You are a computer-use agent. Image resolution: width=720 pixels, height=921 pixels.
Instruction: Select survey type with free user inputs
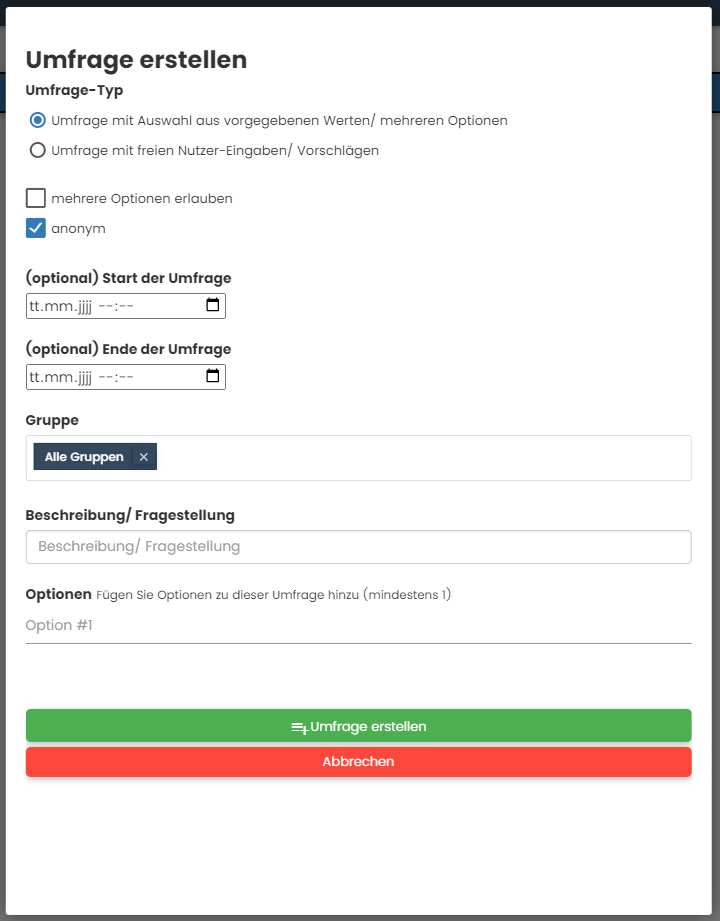tap(38, 151)
